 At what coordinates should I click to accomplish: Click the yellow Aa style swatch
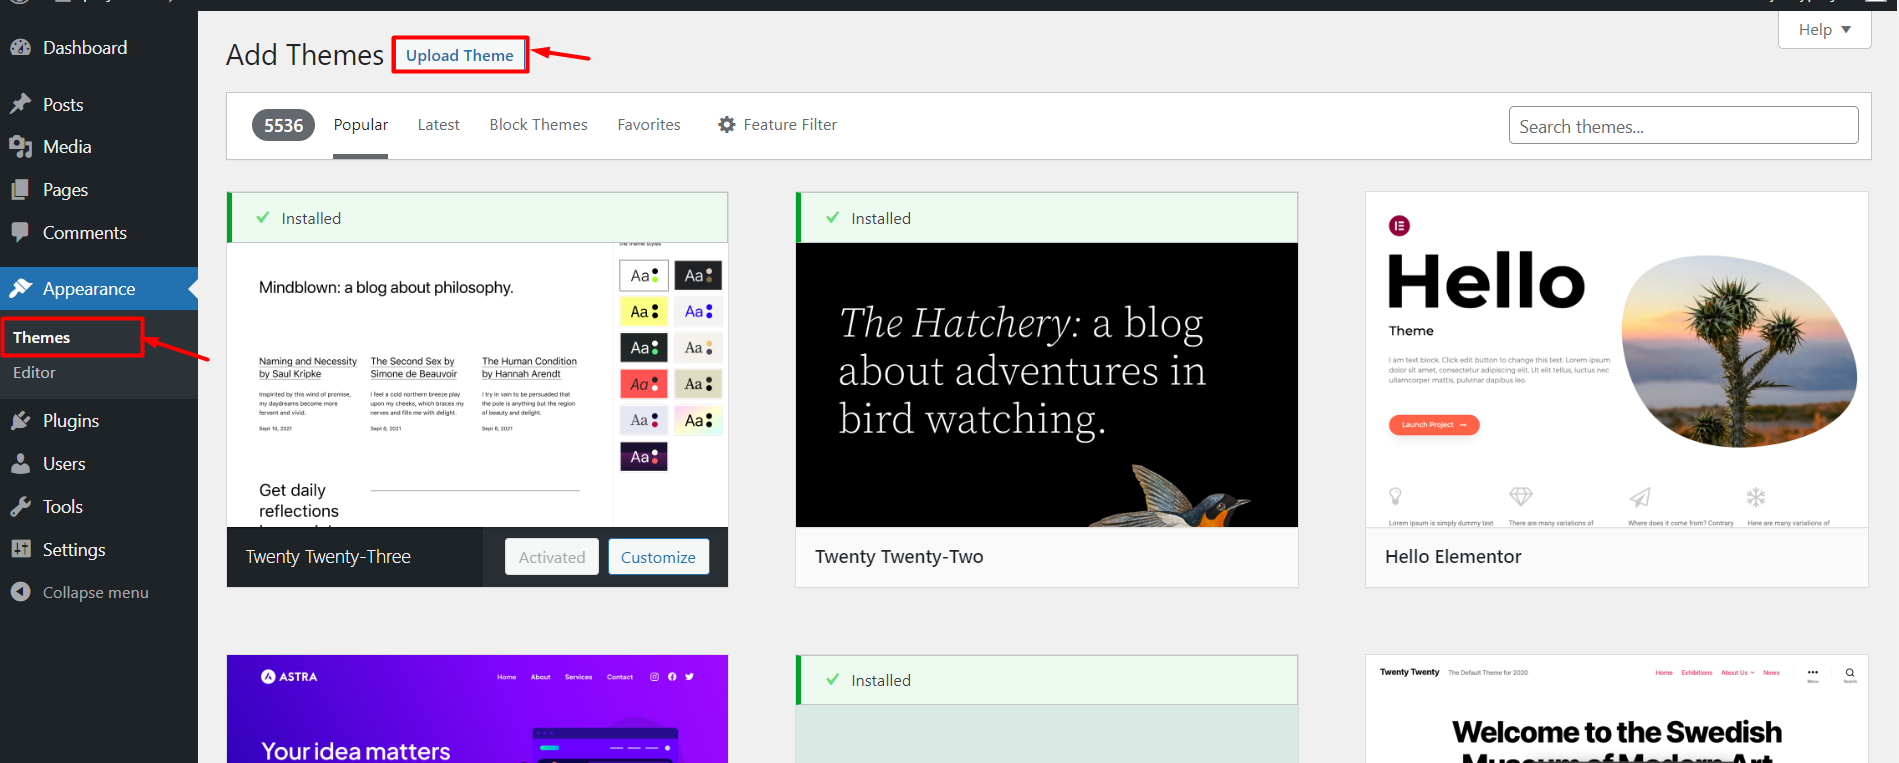pyautogui.click(x=644, y=311)
